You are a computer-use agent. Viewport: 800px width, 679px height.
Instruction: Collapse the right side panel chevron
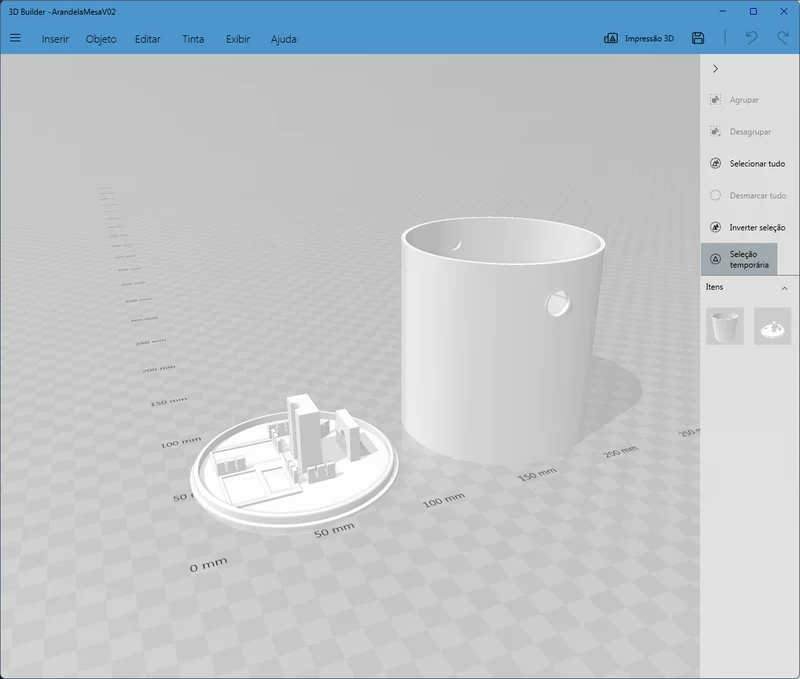(x=715, y=68)
